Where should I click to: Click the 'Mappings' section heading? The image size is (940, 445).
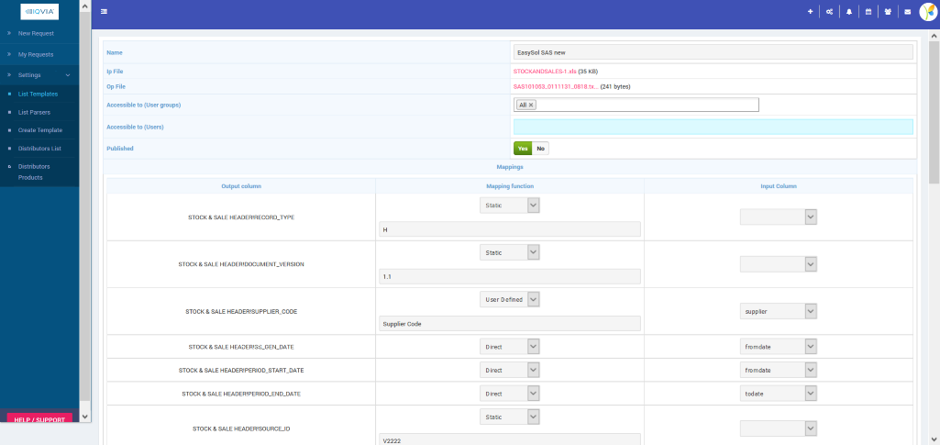tap(510, 167)
